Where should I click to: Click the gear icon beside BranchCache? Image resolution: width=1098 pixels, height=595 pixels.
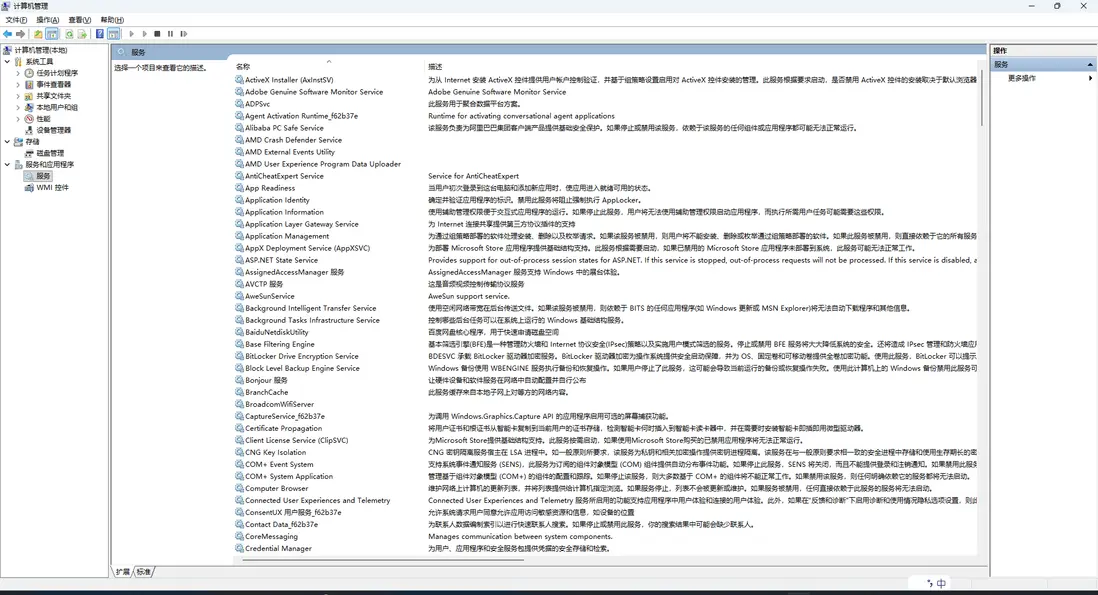(239, 392)
